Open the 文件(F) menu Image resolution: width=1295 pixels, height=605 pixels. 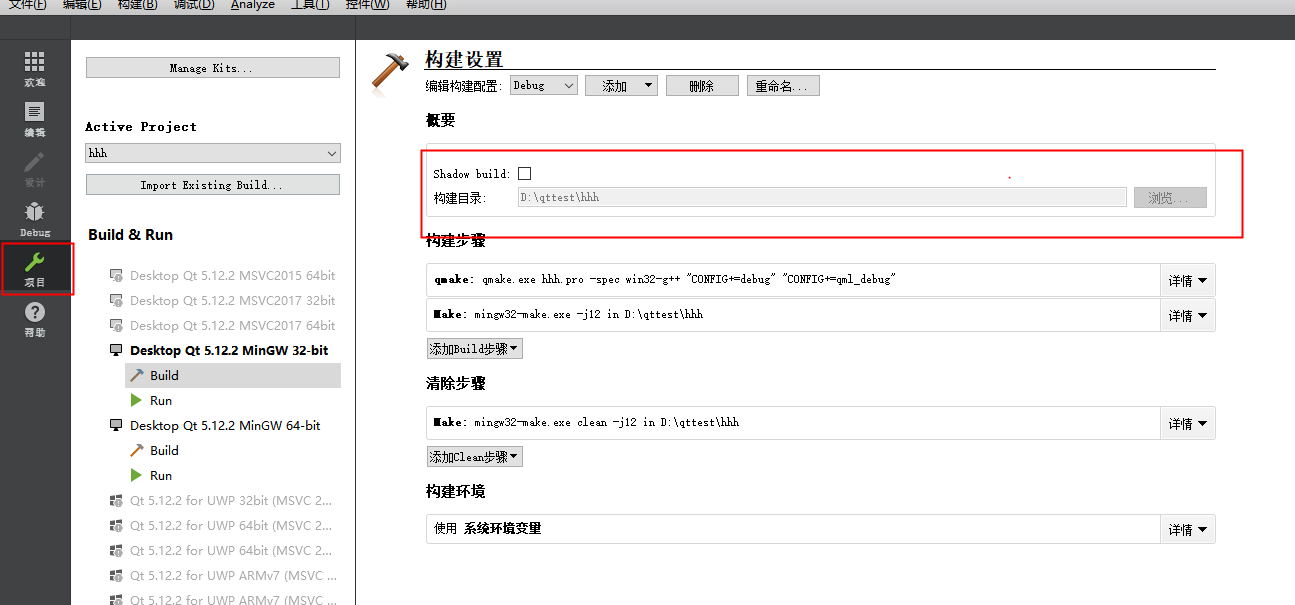tap(28, 5)
